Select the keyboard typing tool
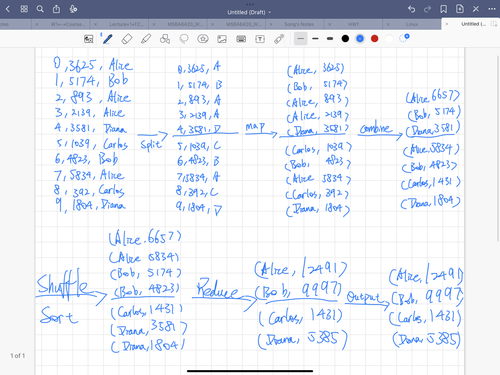The width and height of the screenshot is (500, 375). coord(241,39)
